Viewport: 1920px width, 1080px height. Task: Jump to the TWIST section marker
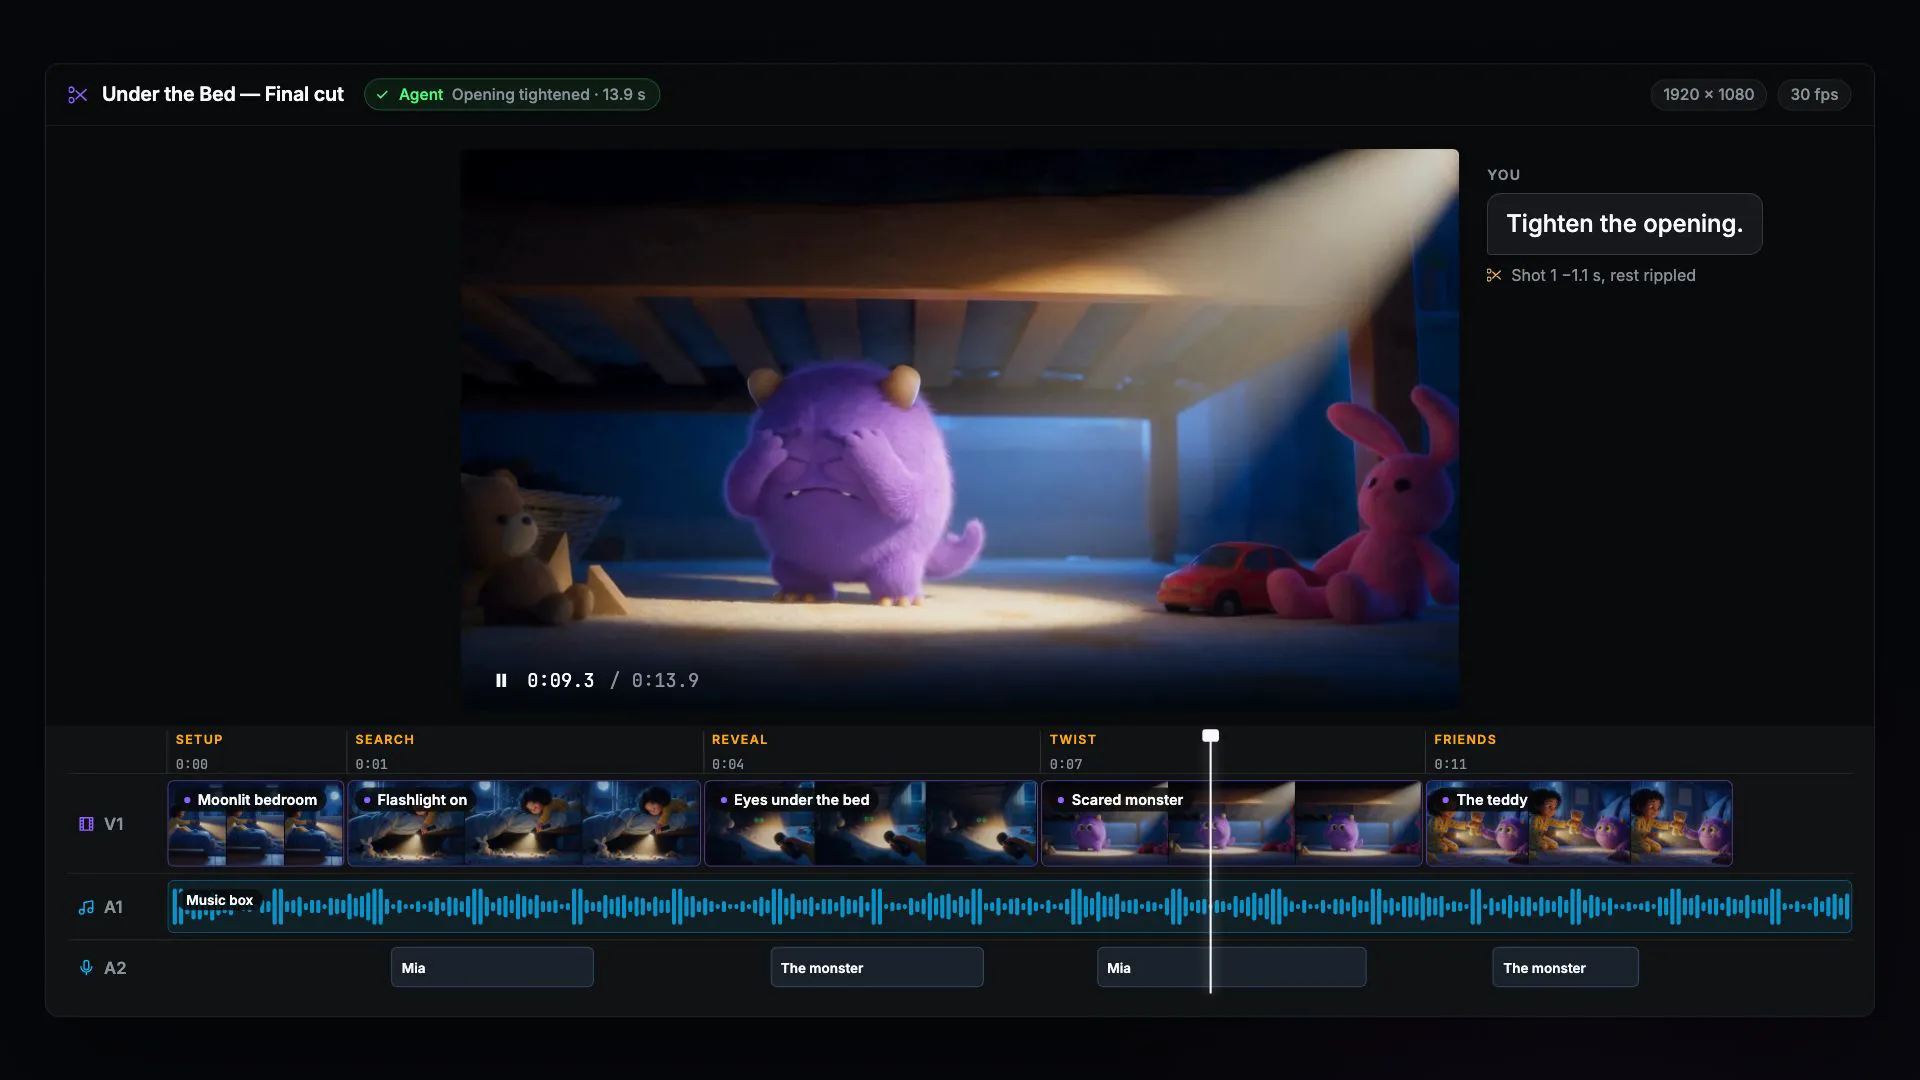point(1073,740)
